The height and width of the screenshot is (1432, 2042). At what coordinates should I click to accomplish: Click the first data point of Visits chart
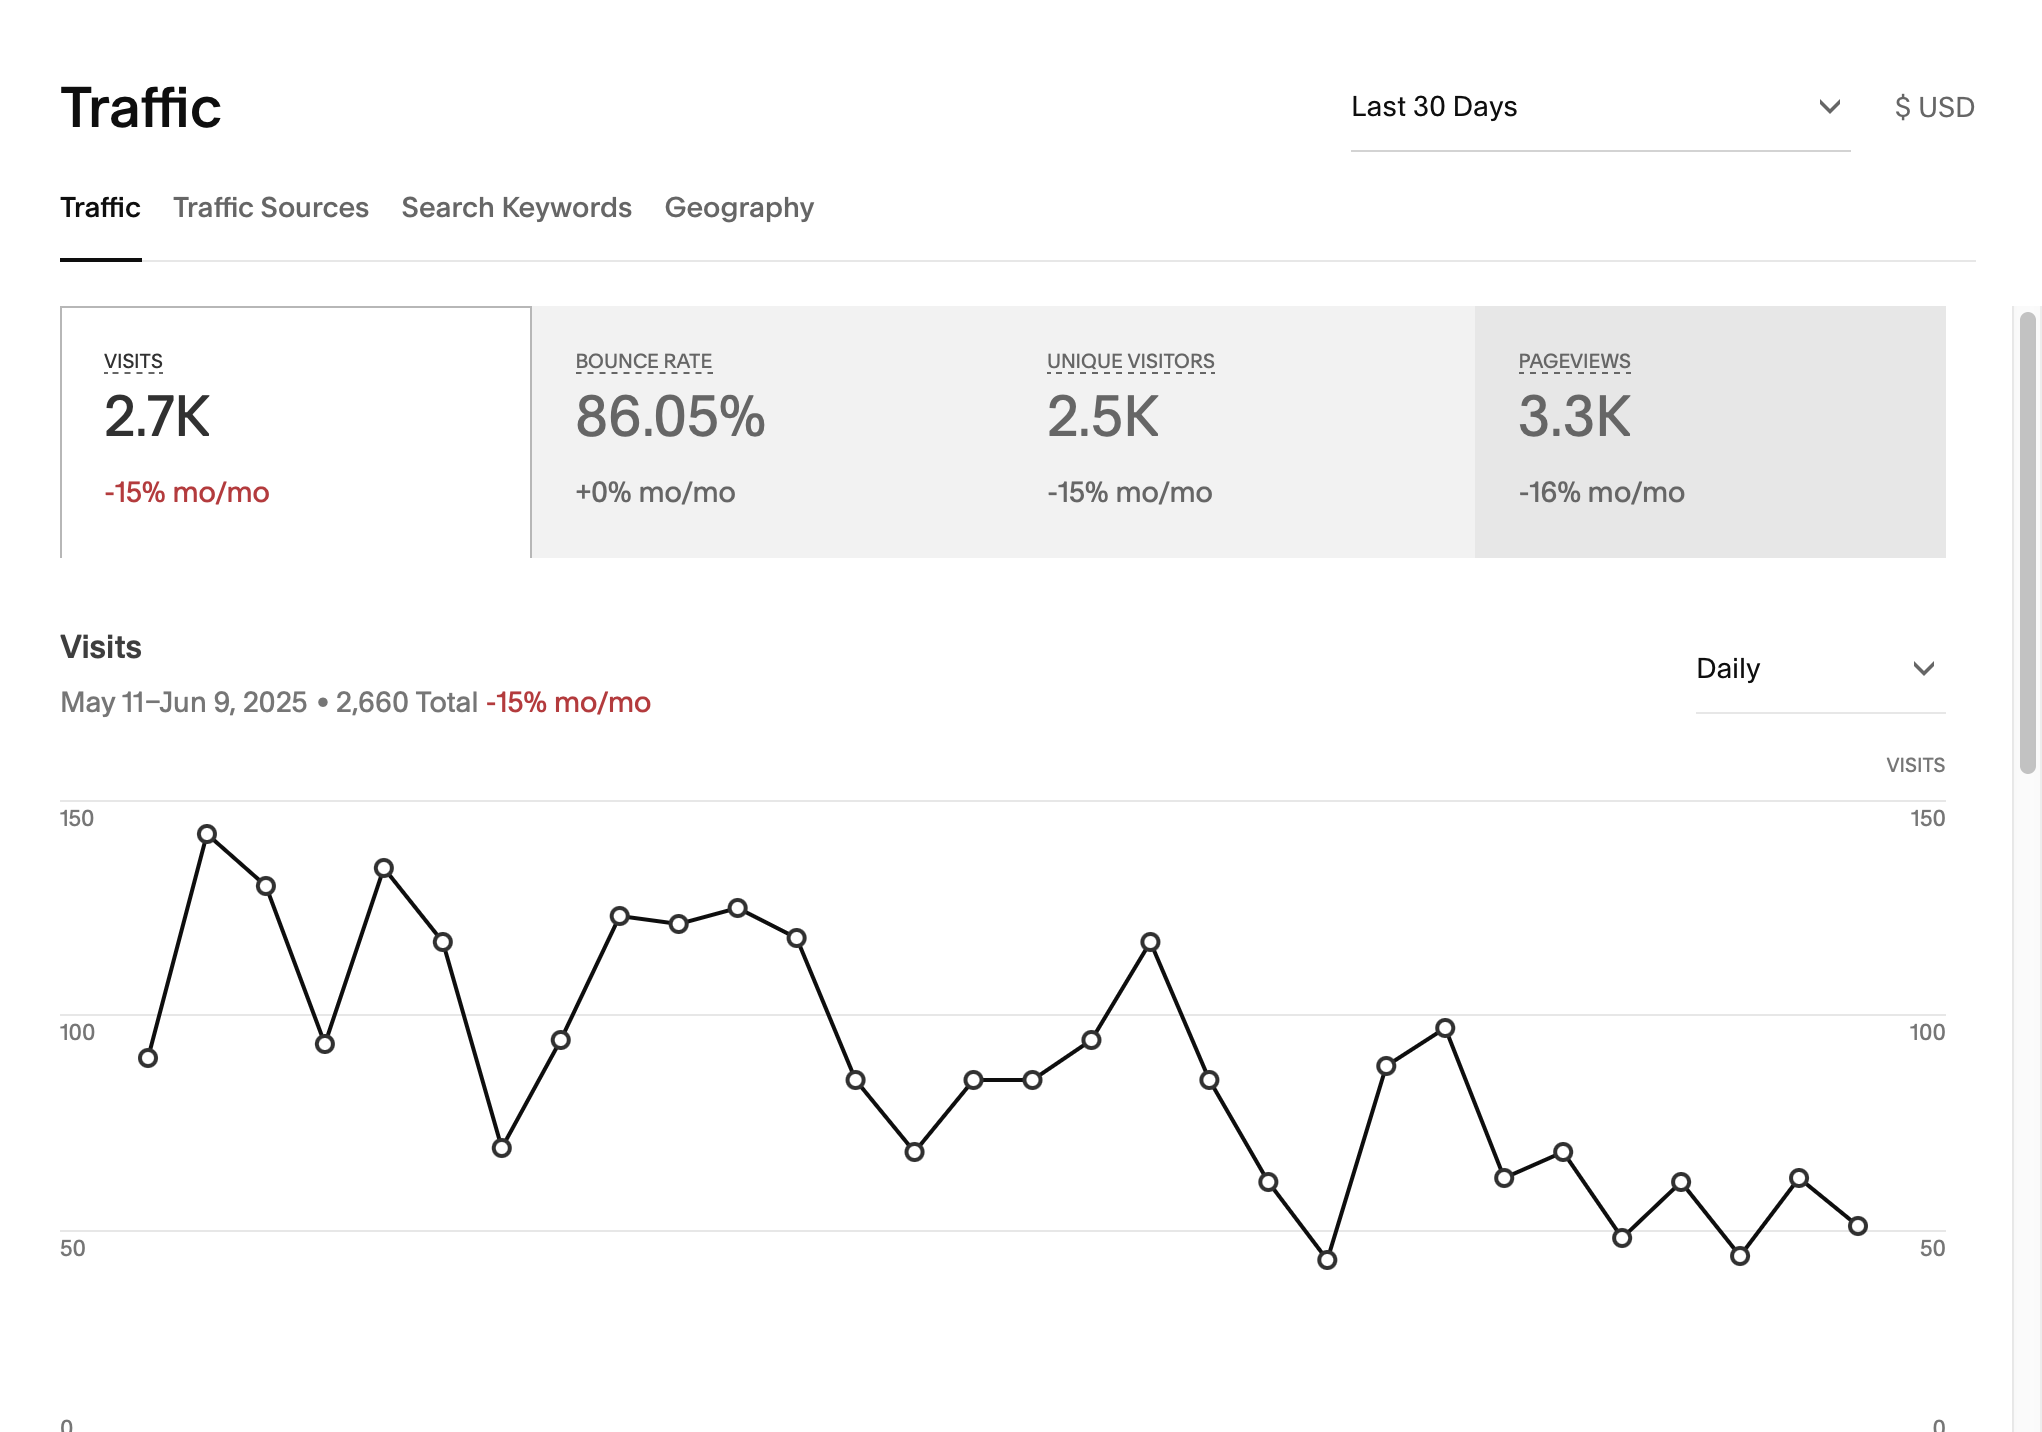(148, 1058)
